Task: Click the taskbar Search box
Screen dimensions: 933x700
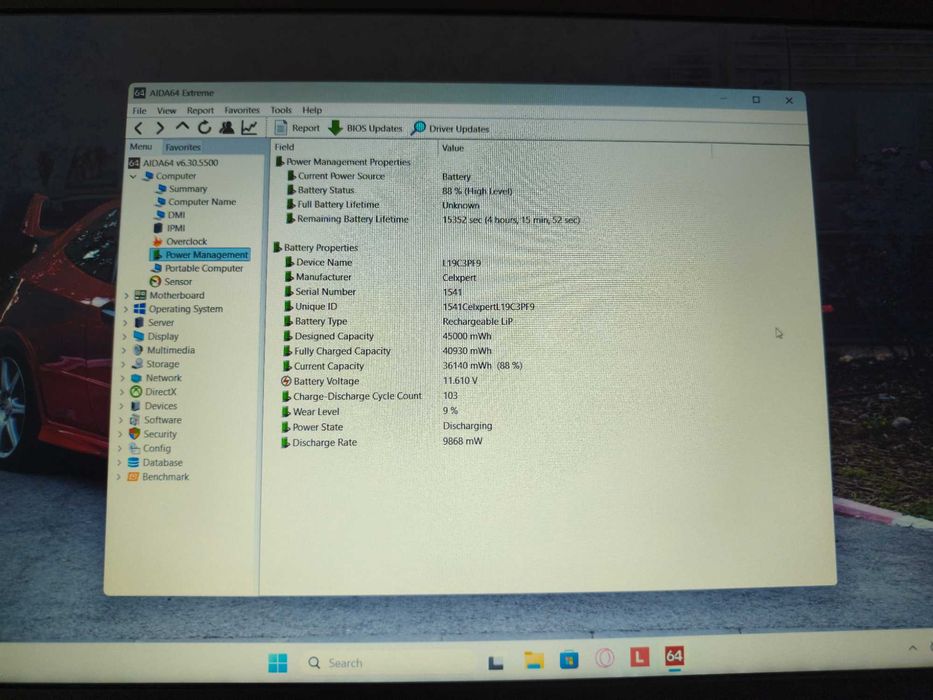Action: [x=387, y=662]
